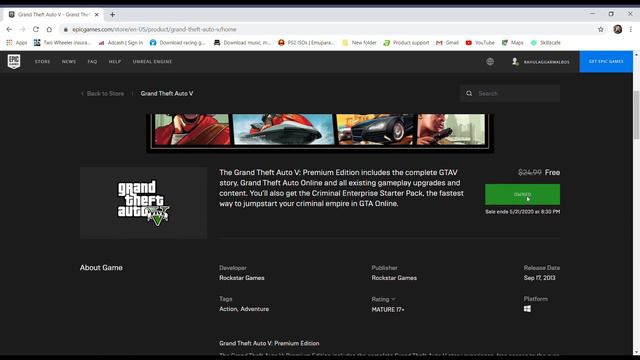Viewport: 640px width, 360px height.
Task: Open the Maps bookmark
Action: pyautogui.click(x=512, y=42)
